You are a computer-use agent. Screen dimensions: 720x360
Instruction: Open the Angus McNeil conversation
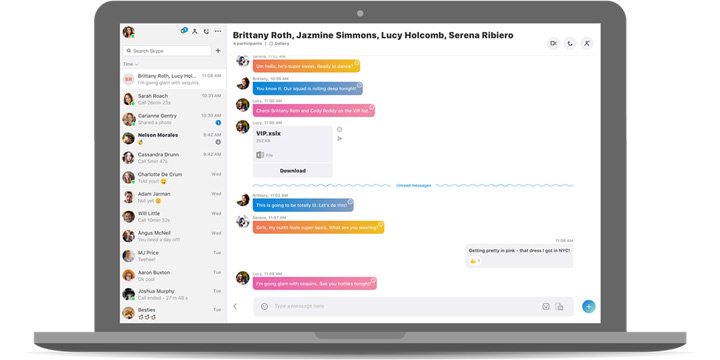(x=173, y=236)
